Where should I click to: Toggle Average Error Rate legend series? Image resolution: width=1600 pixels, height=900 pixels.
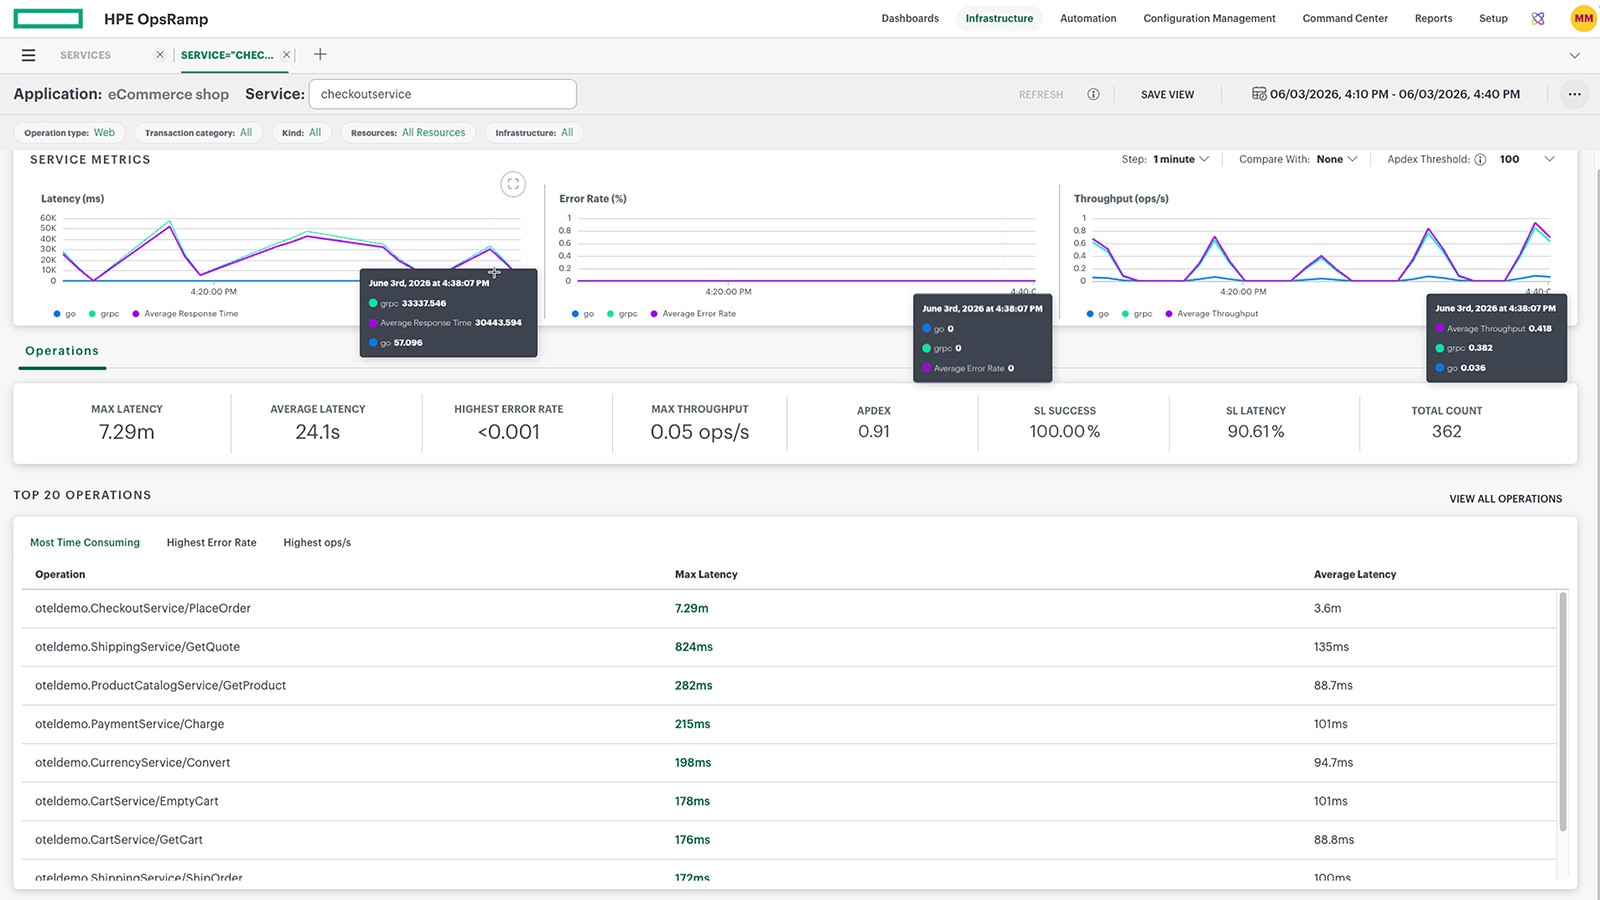click(693, 314)
